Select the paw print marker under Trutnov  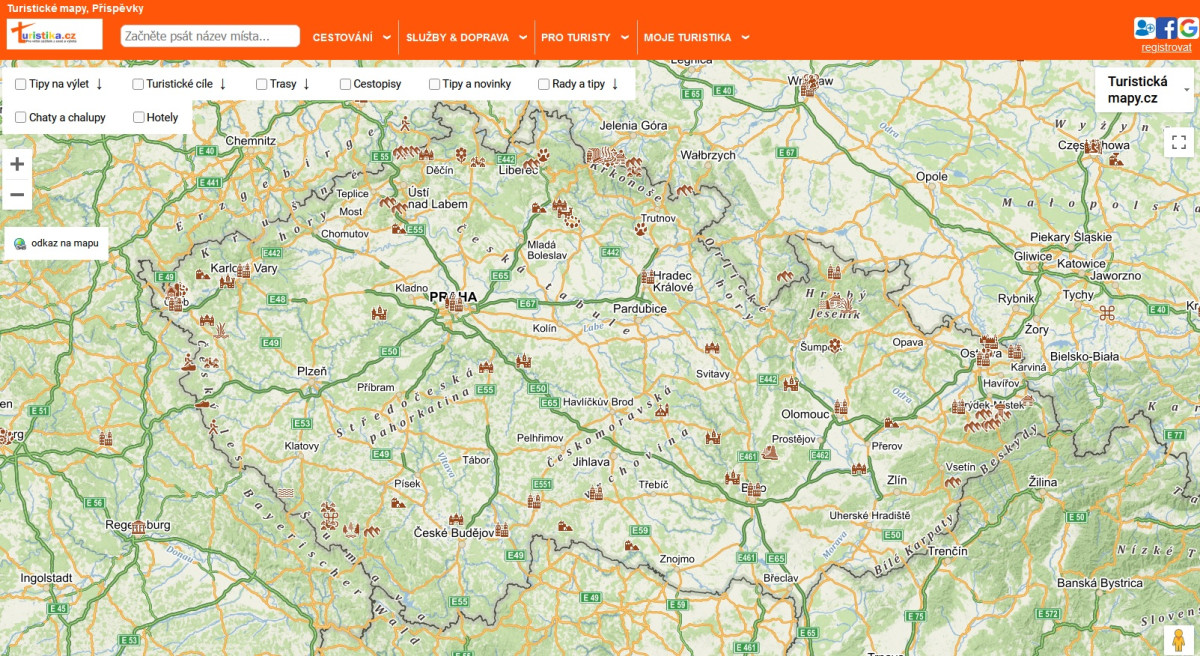click(x=640, y=229)
